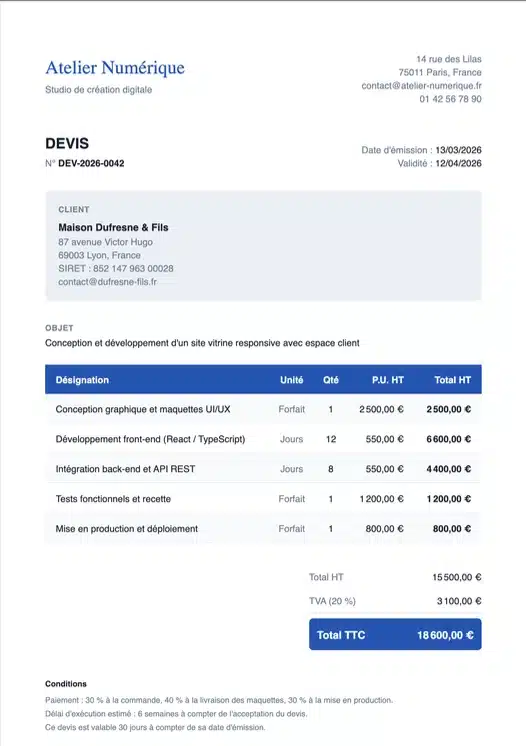Image resolution: width=526 pixels, height=746 pixels.
Task: Click the address line 14 rue des Lilas
Action: tap(449, 59)
